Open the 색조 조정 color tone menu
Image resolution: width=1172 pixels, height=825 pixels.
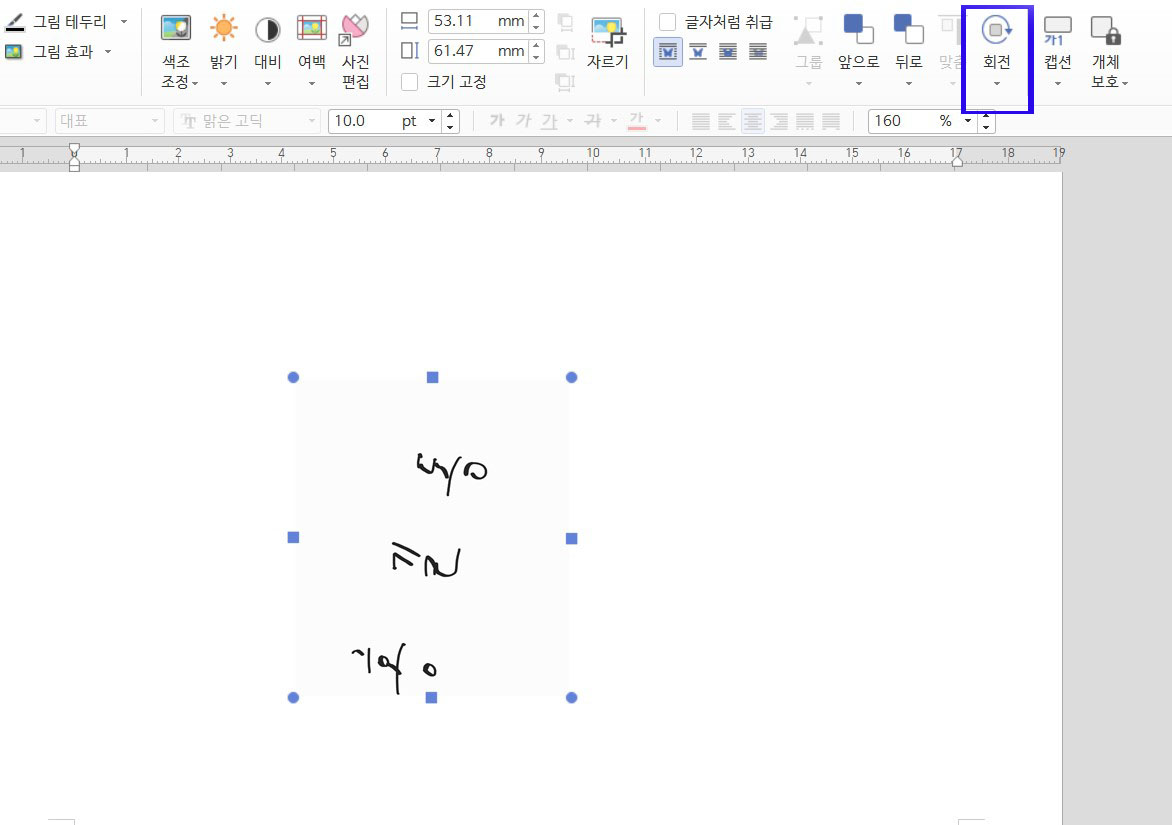[176, 52]
